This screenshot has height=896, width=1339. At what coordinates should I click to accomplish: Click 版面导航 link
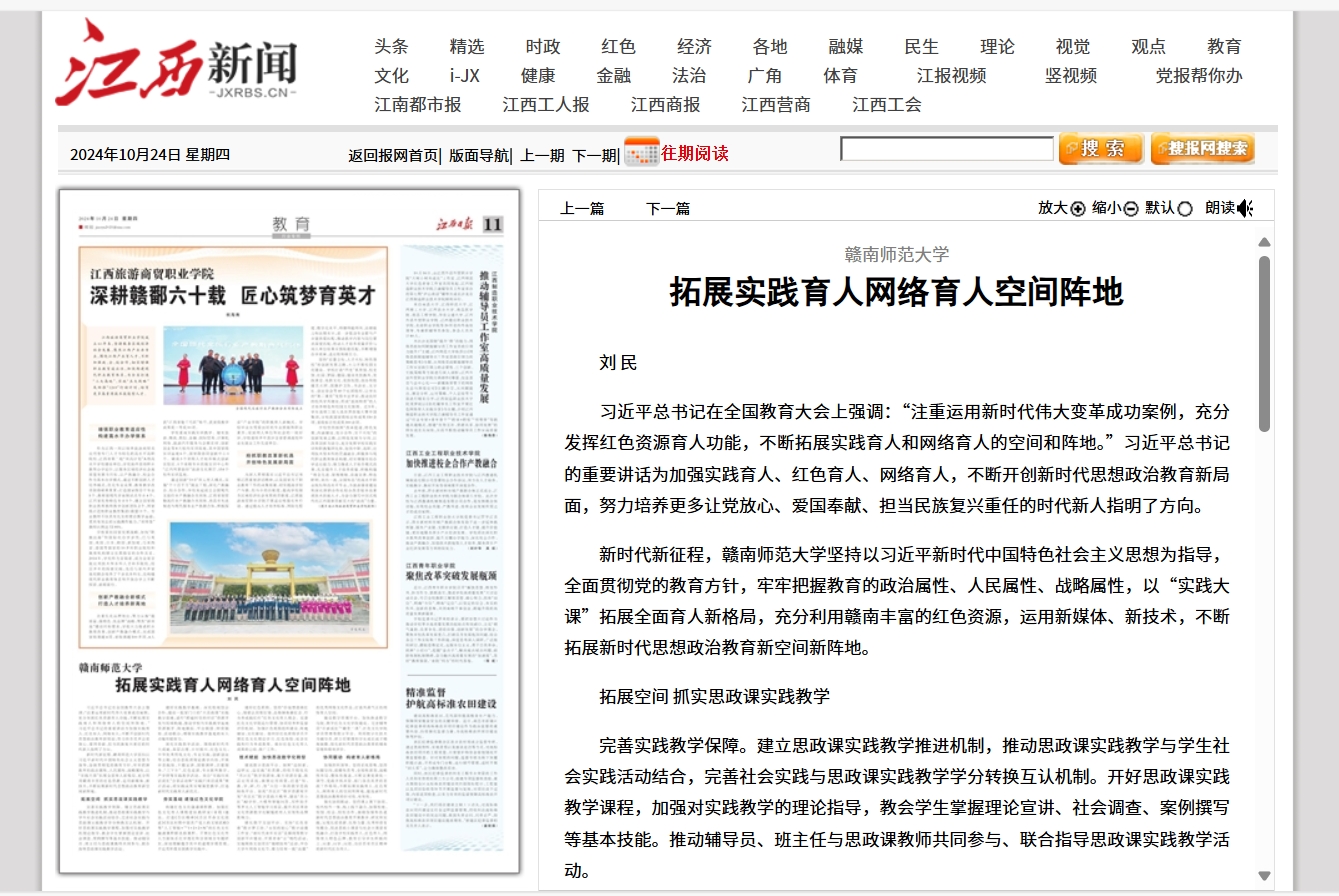(x=479, y=155)
